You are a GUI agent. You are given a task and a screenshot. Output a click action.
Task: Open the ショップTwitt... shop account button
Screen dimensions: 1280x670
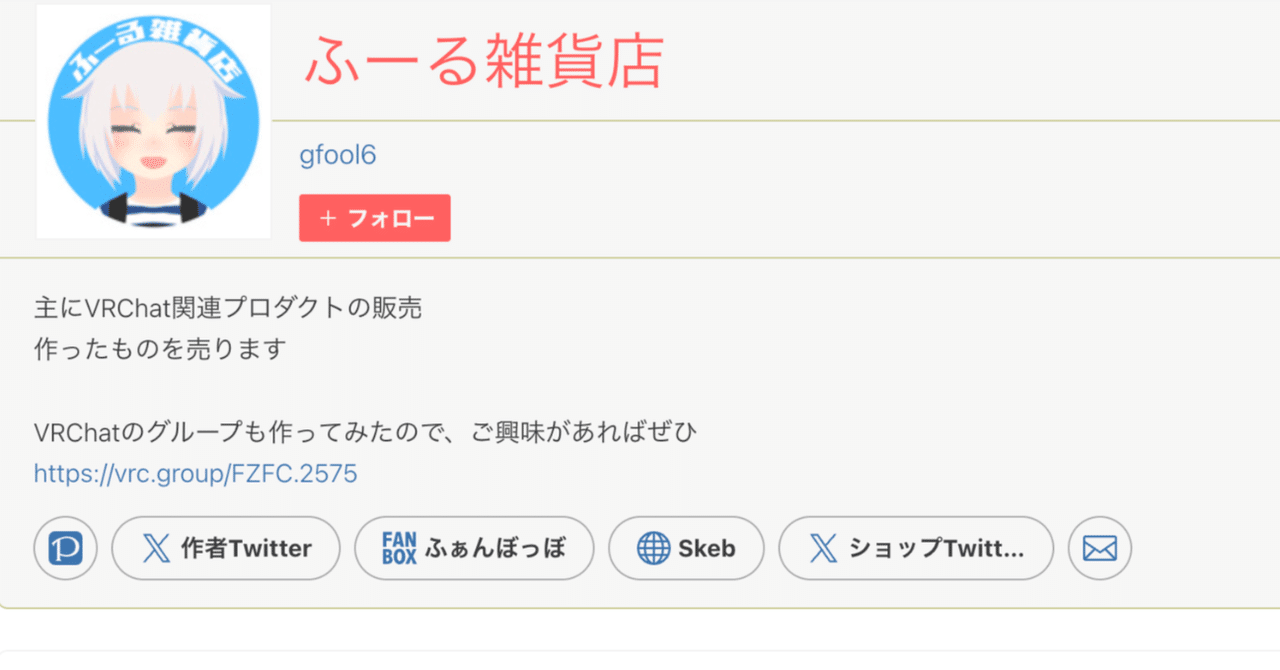pos(916,548)
